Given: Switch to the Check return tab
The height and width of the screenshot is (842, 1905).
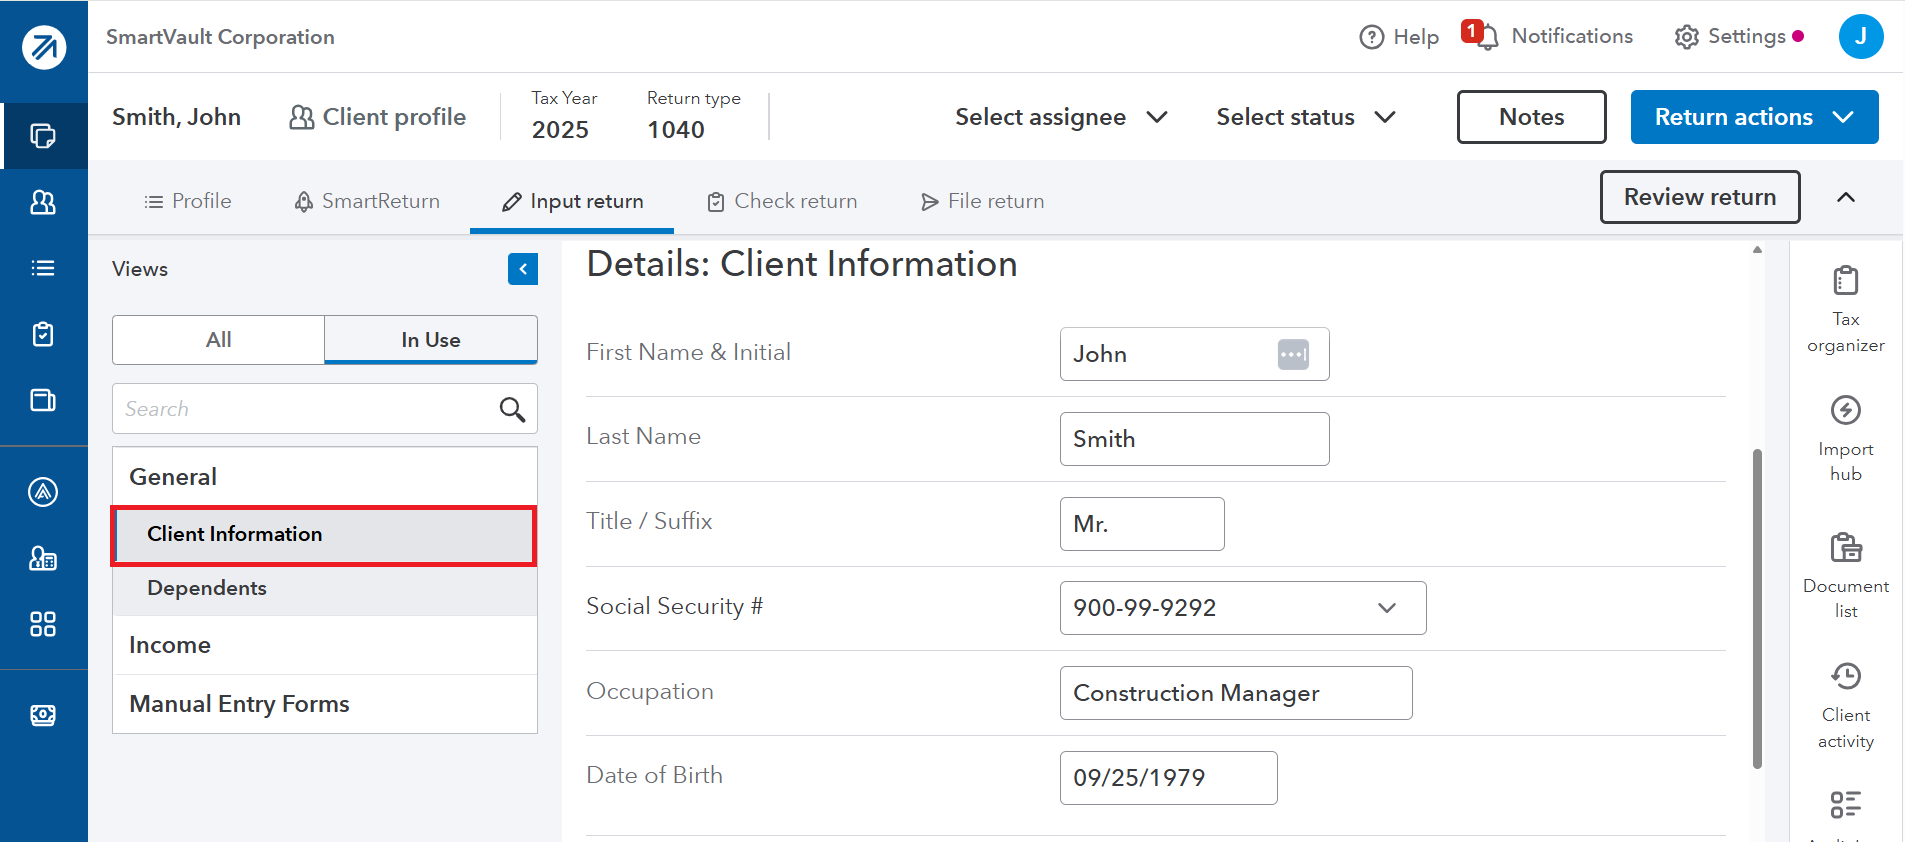Looking at the screenshot, I should [x=782, y=201].
